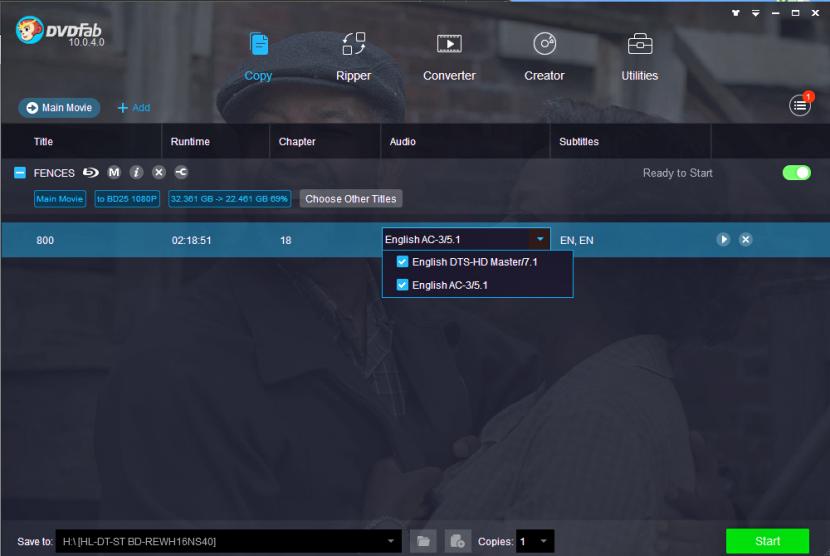830x556 pixels.
Task: Click the M icon next to FENCES
Action: (x=114, y=172)
